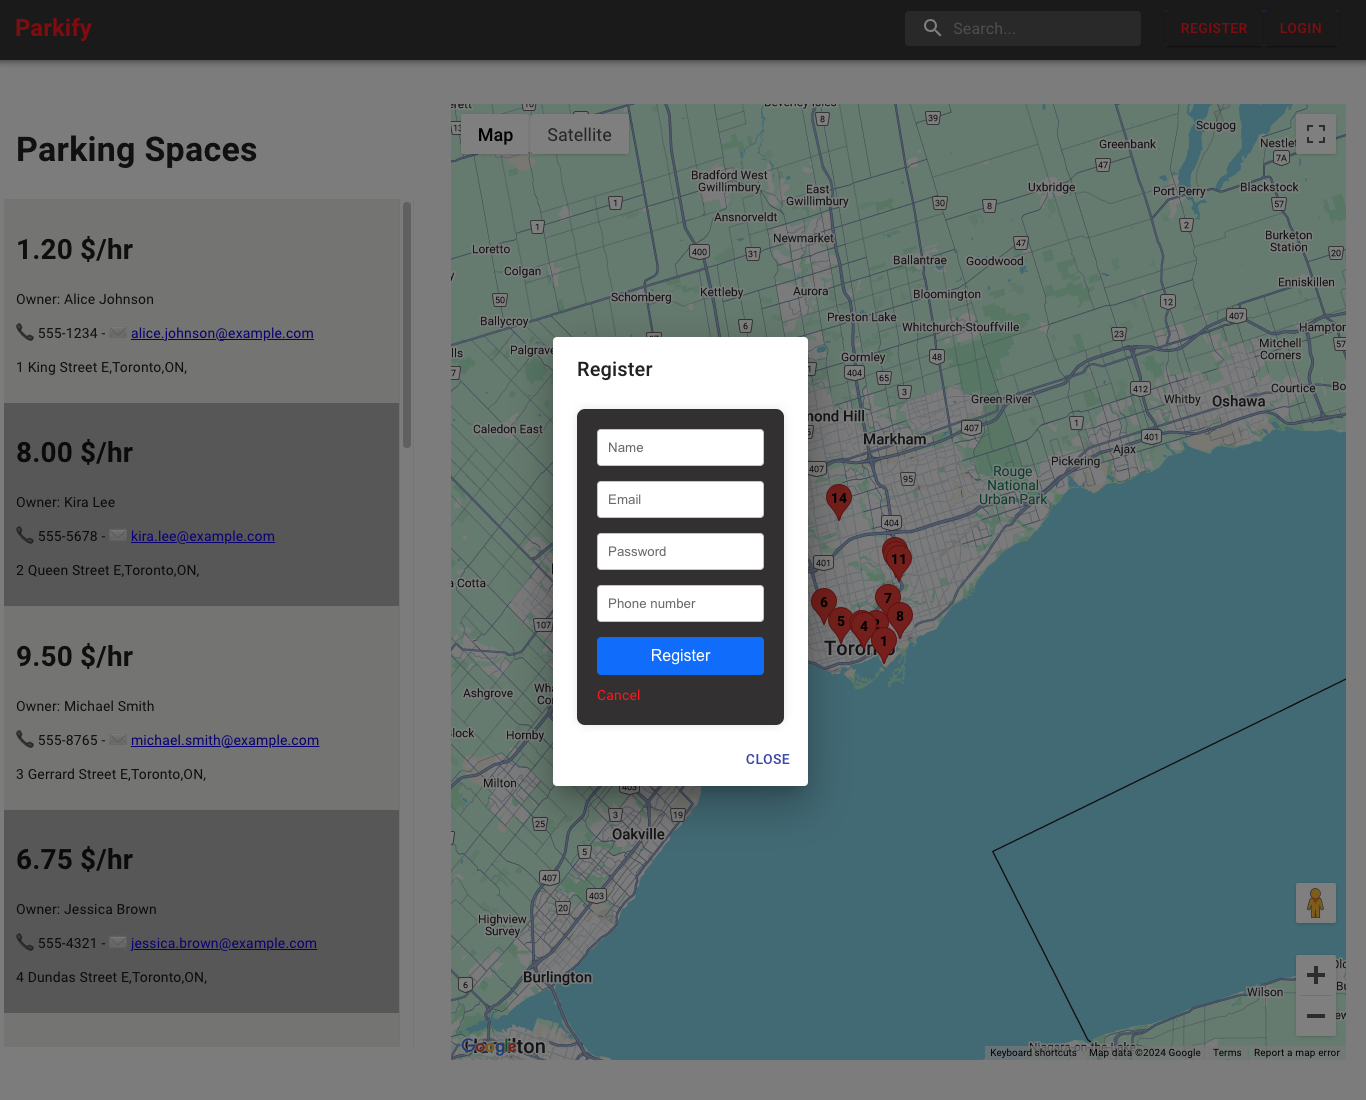Zoom out on the map
The width and height of the screenshot is (1366, 1100).
(x=1315, y=1016)
